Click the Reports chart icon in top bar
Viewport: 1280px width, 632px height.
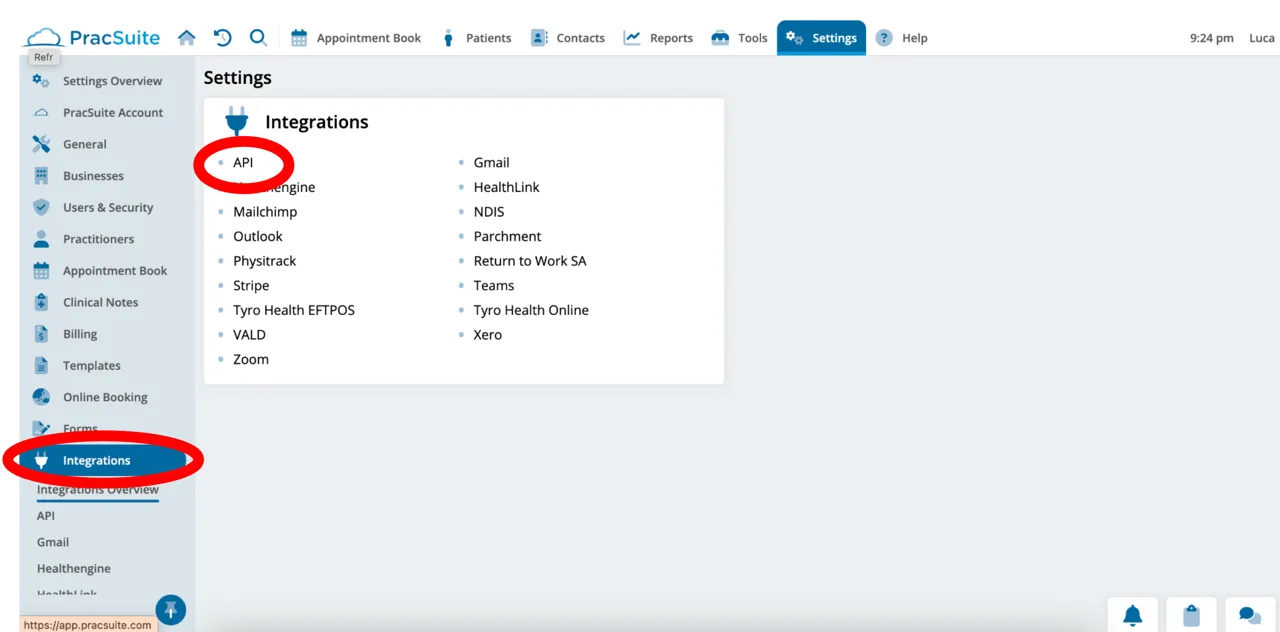point(632,38)
